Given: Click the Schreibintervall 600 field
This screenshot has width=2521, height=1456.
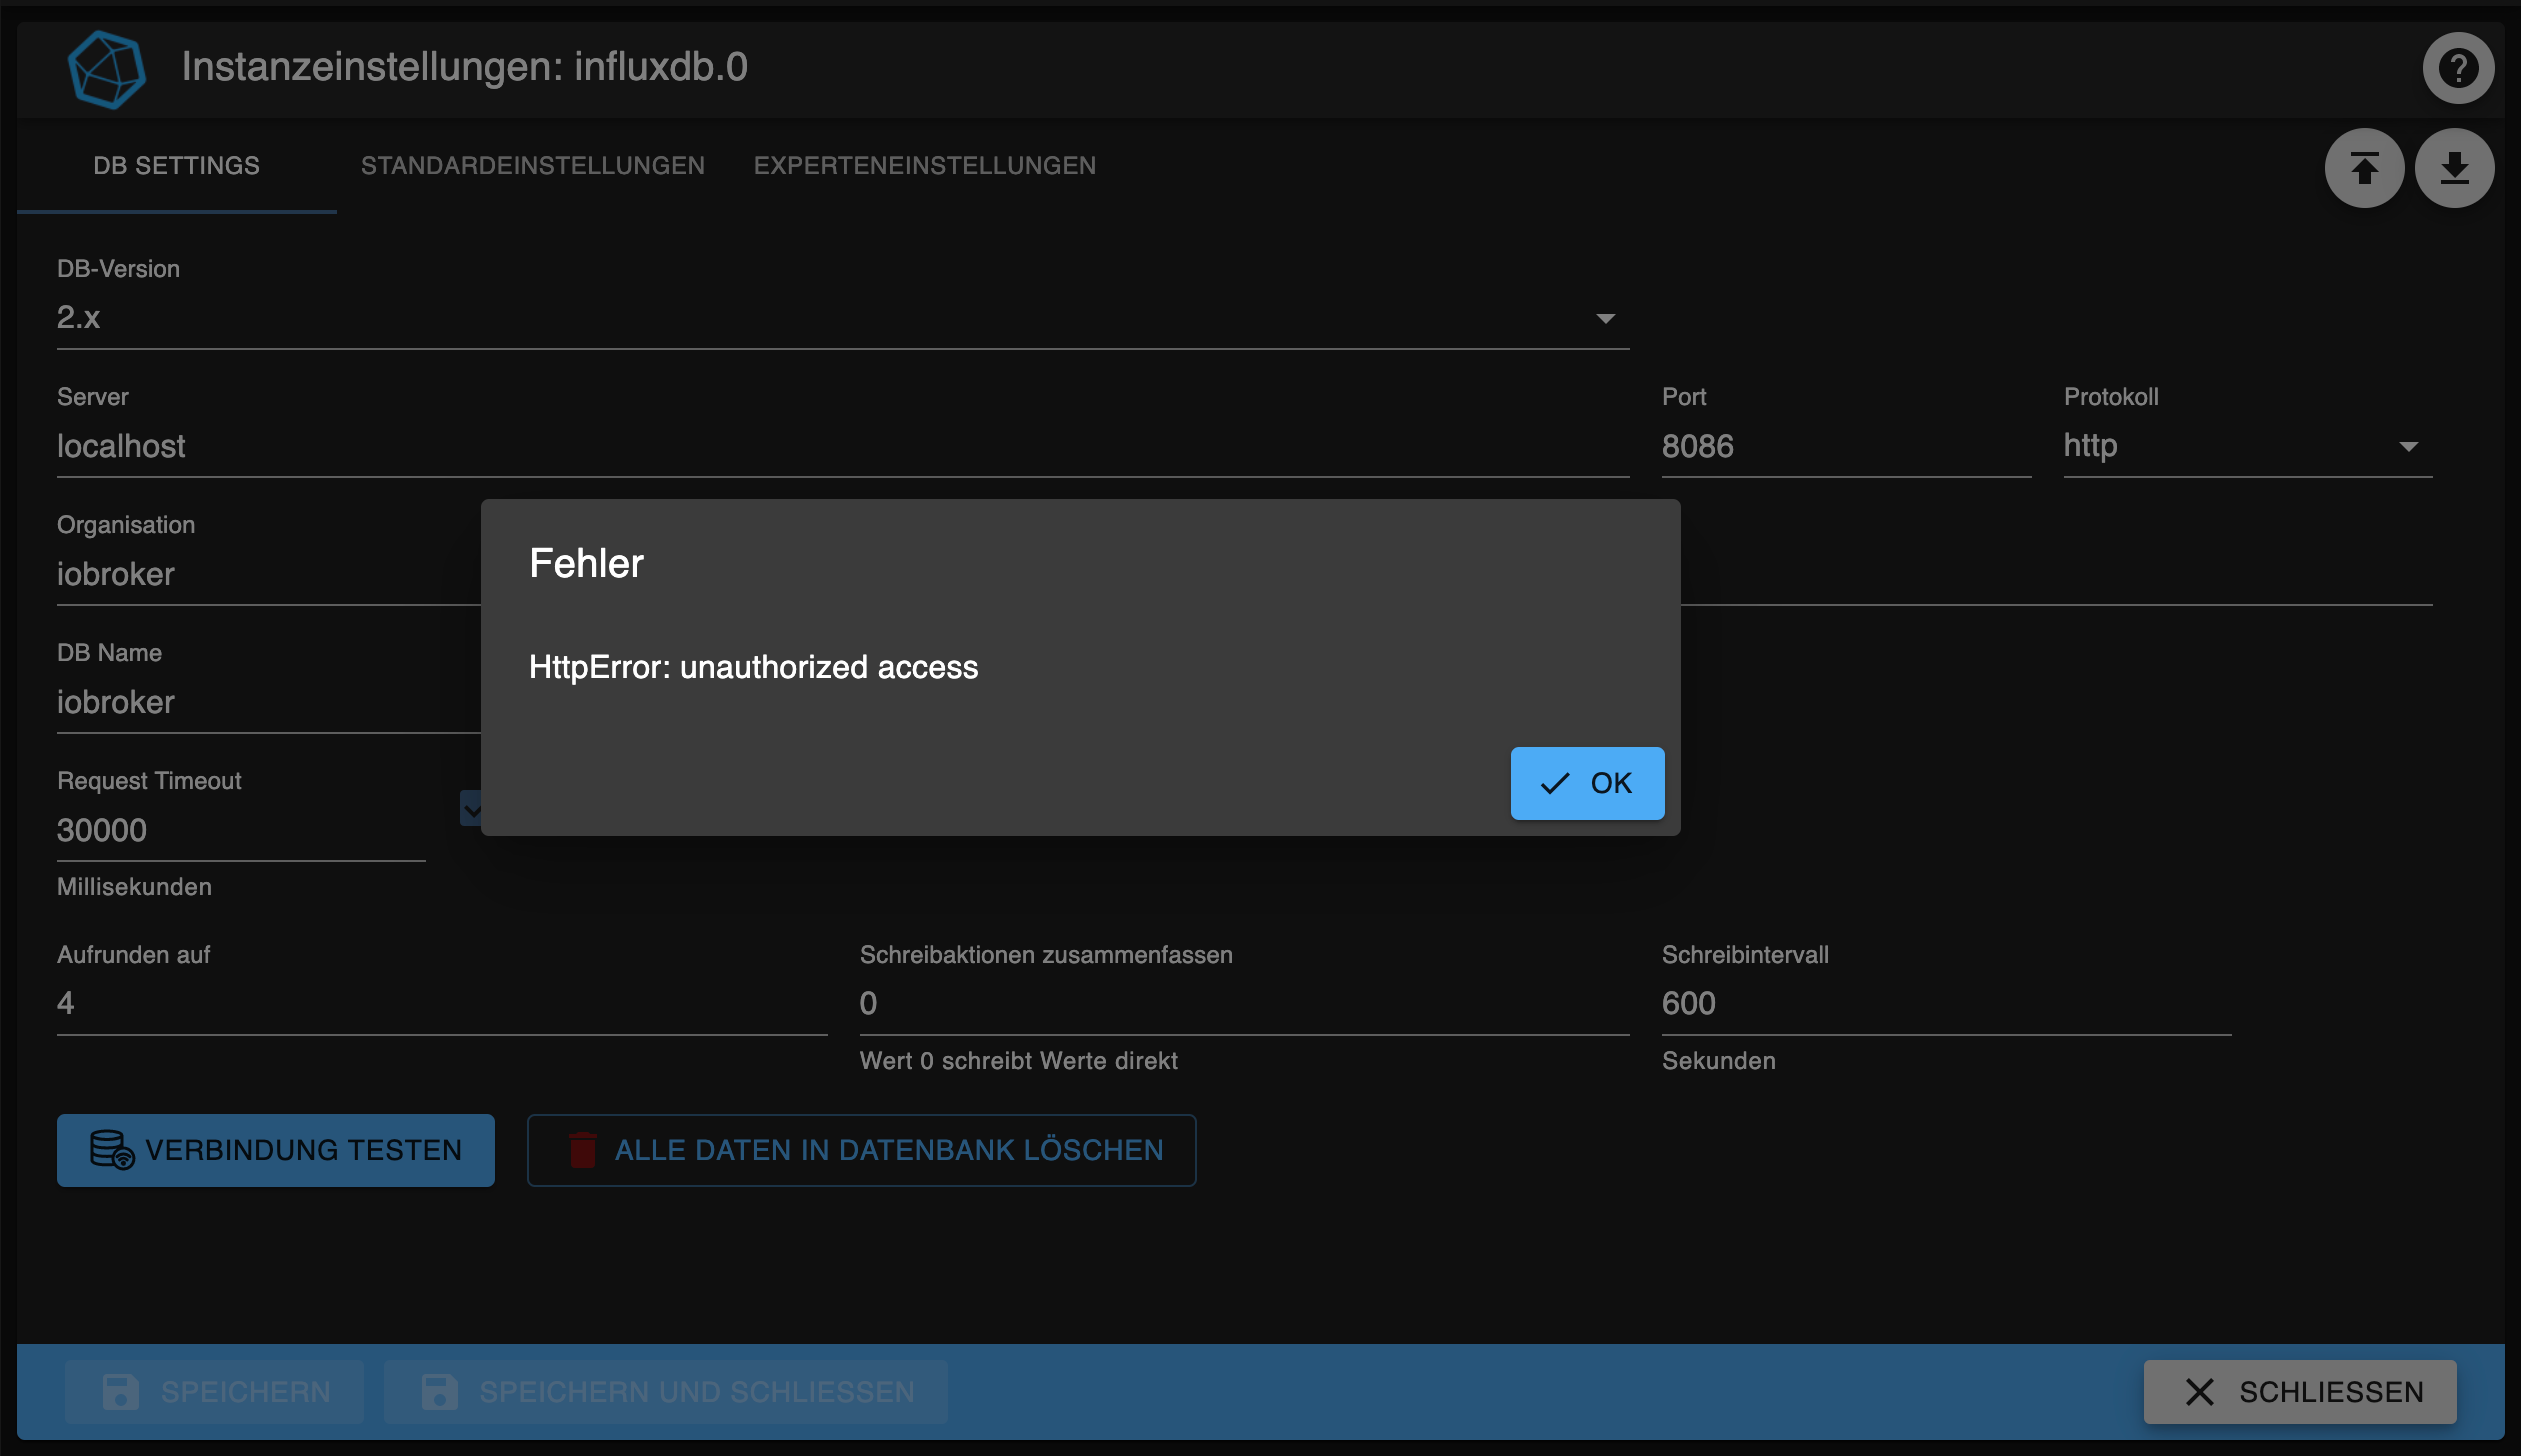Looking at the screenshot, I should 1946,1003.
